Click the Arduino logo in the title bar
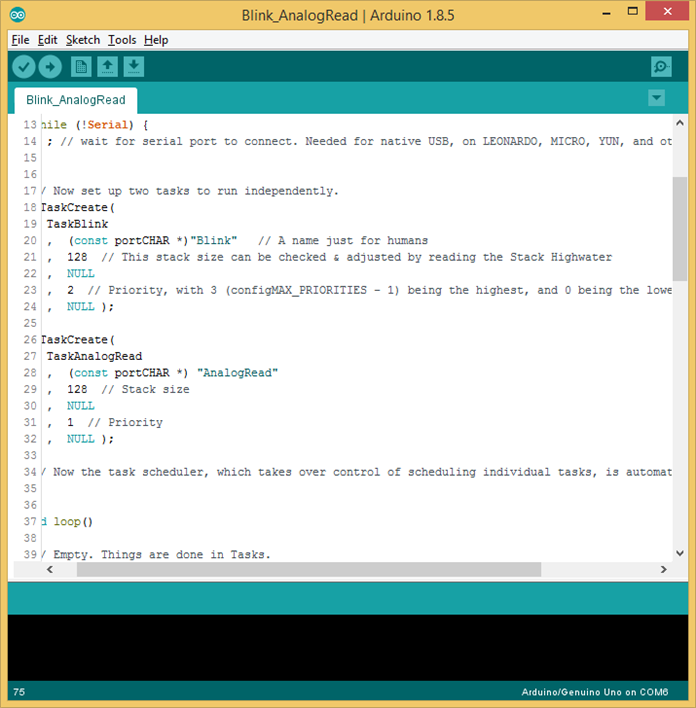 (x=18, y=15)
